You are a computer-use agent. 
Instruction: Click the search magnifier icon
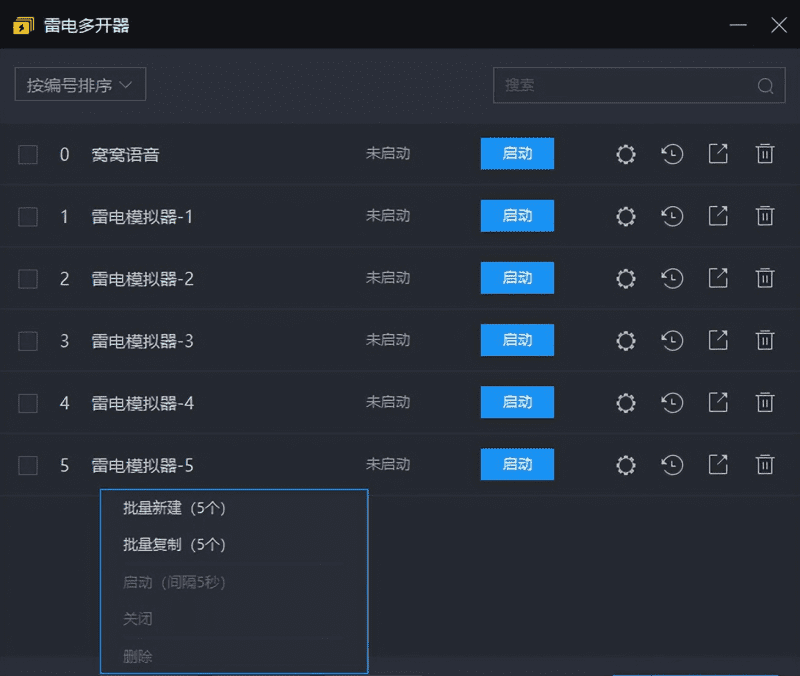tap(764, 84)
